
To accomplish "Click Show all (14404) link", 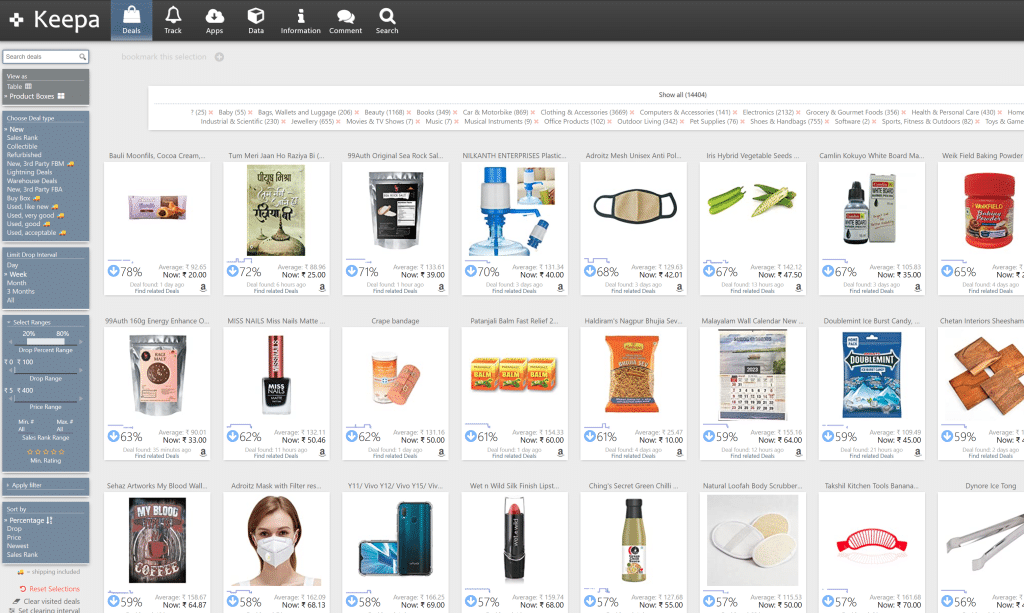I will pyautogui.click(x=683, y=95).
